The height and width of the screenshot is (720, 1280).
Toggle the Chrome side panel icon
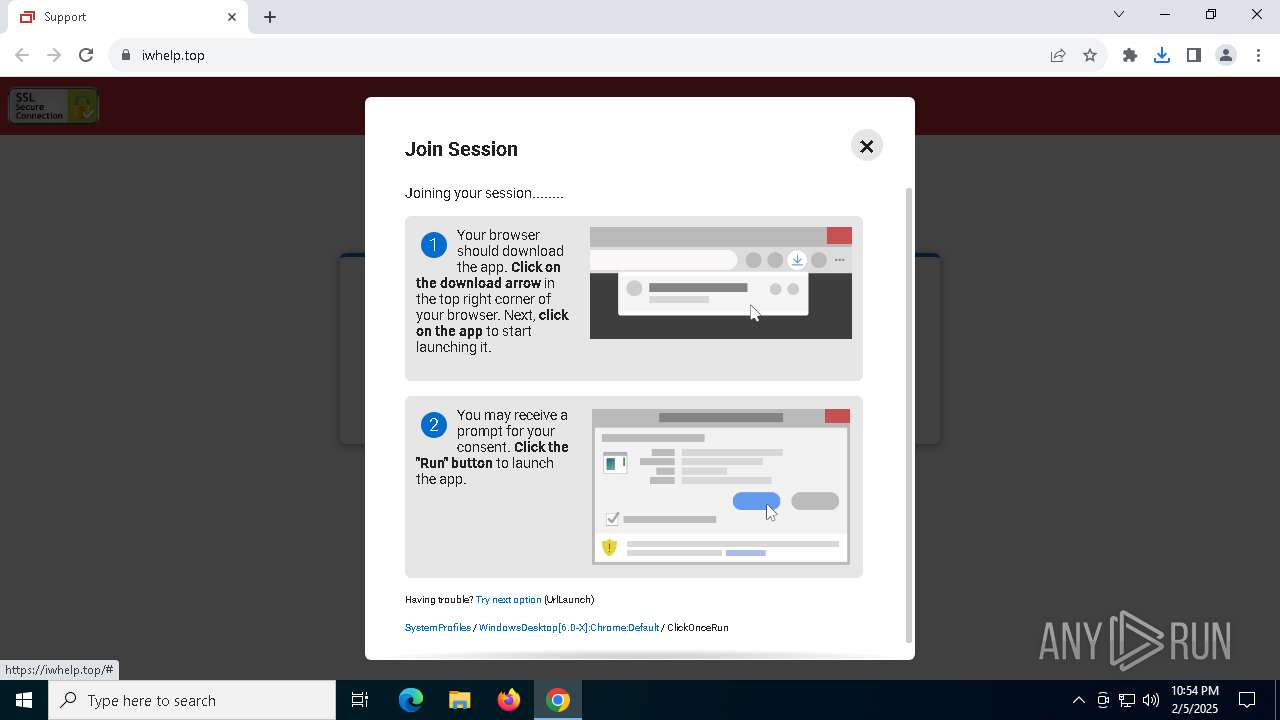pyautogui.click(x=1194, y=55)
